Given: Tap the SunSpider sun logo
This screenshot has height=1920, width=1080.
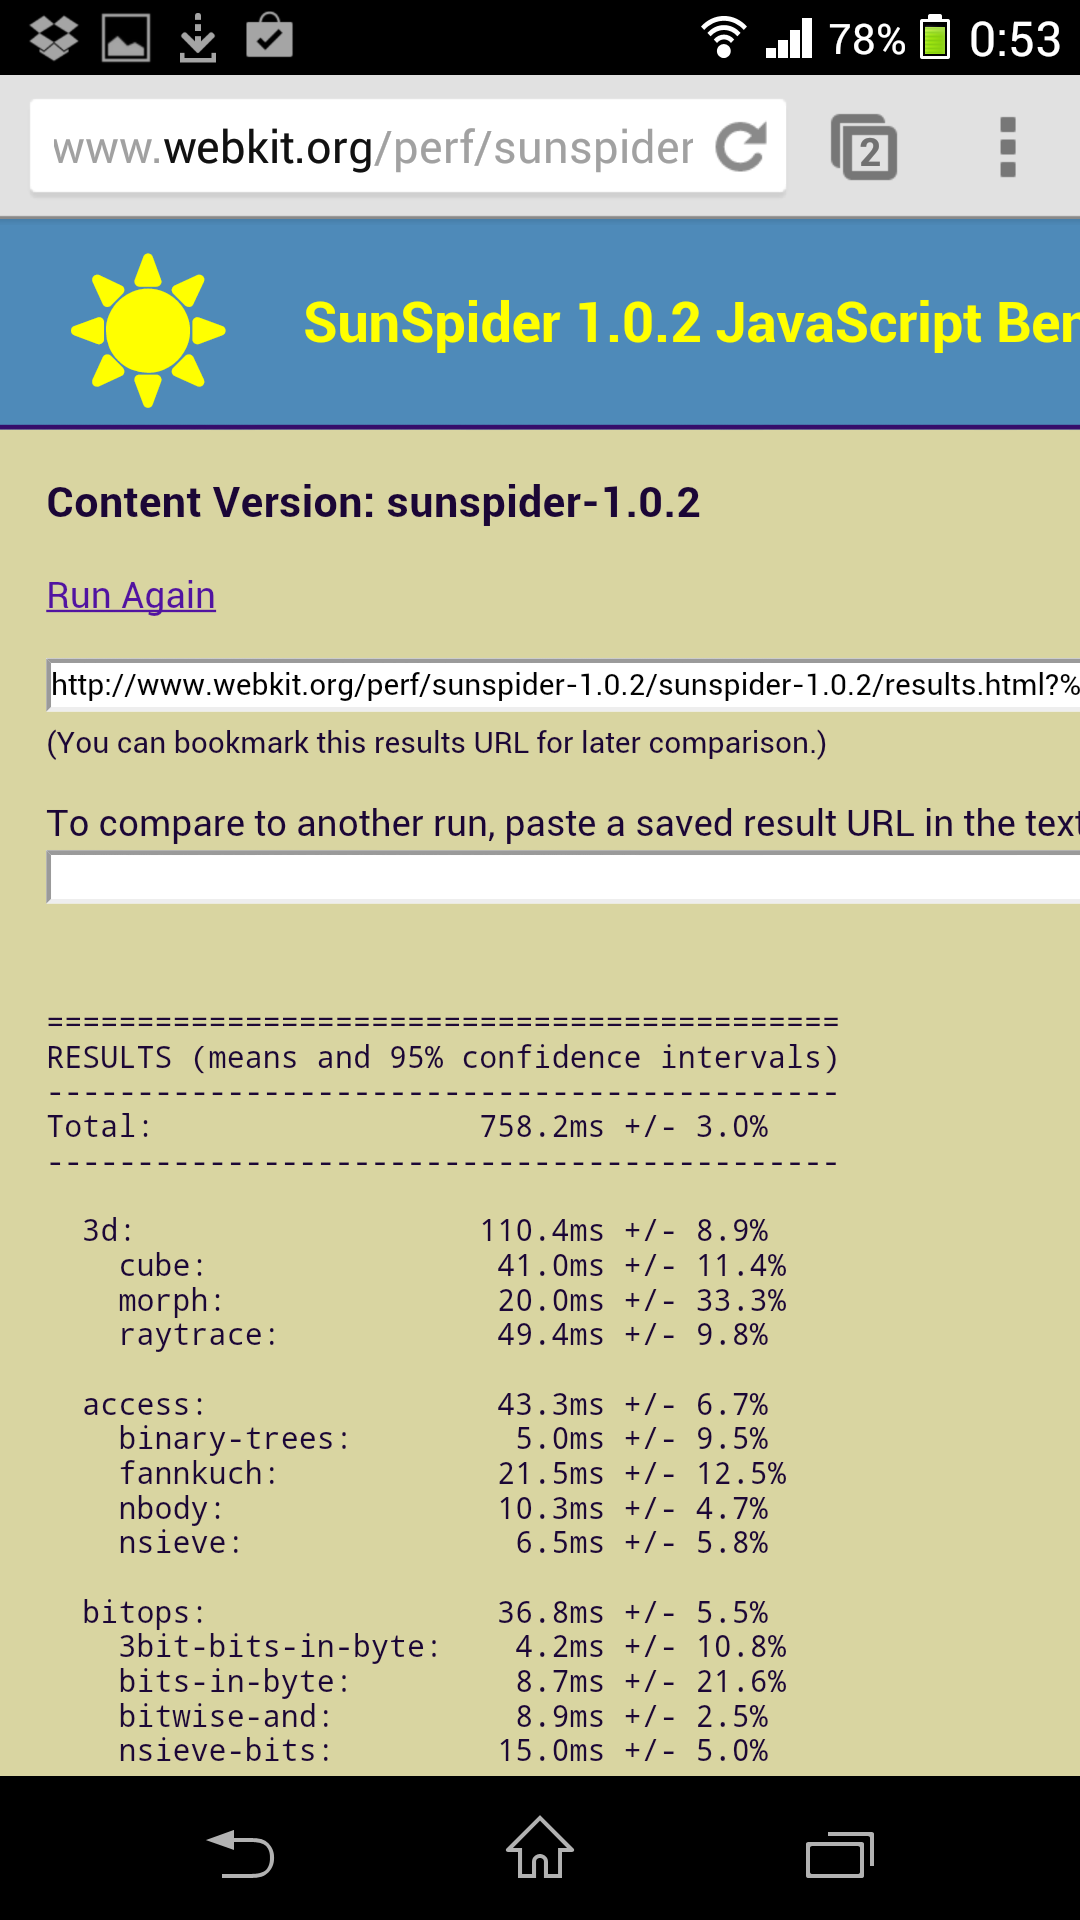Looking at the screenshot, I should click(x=148, y=330).
